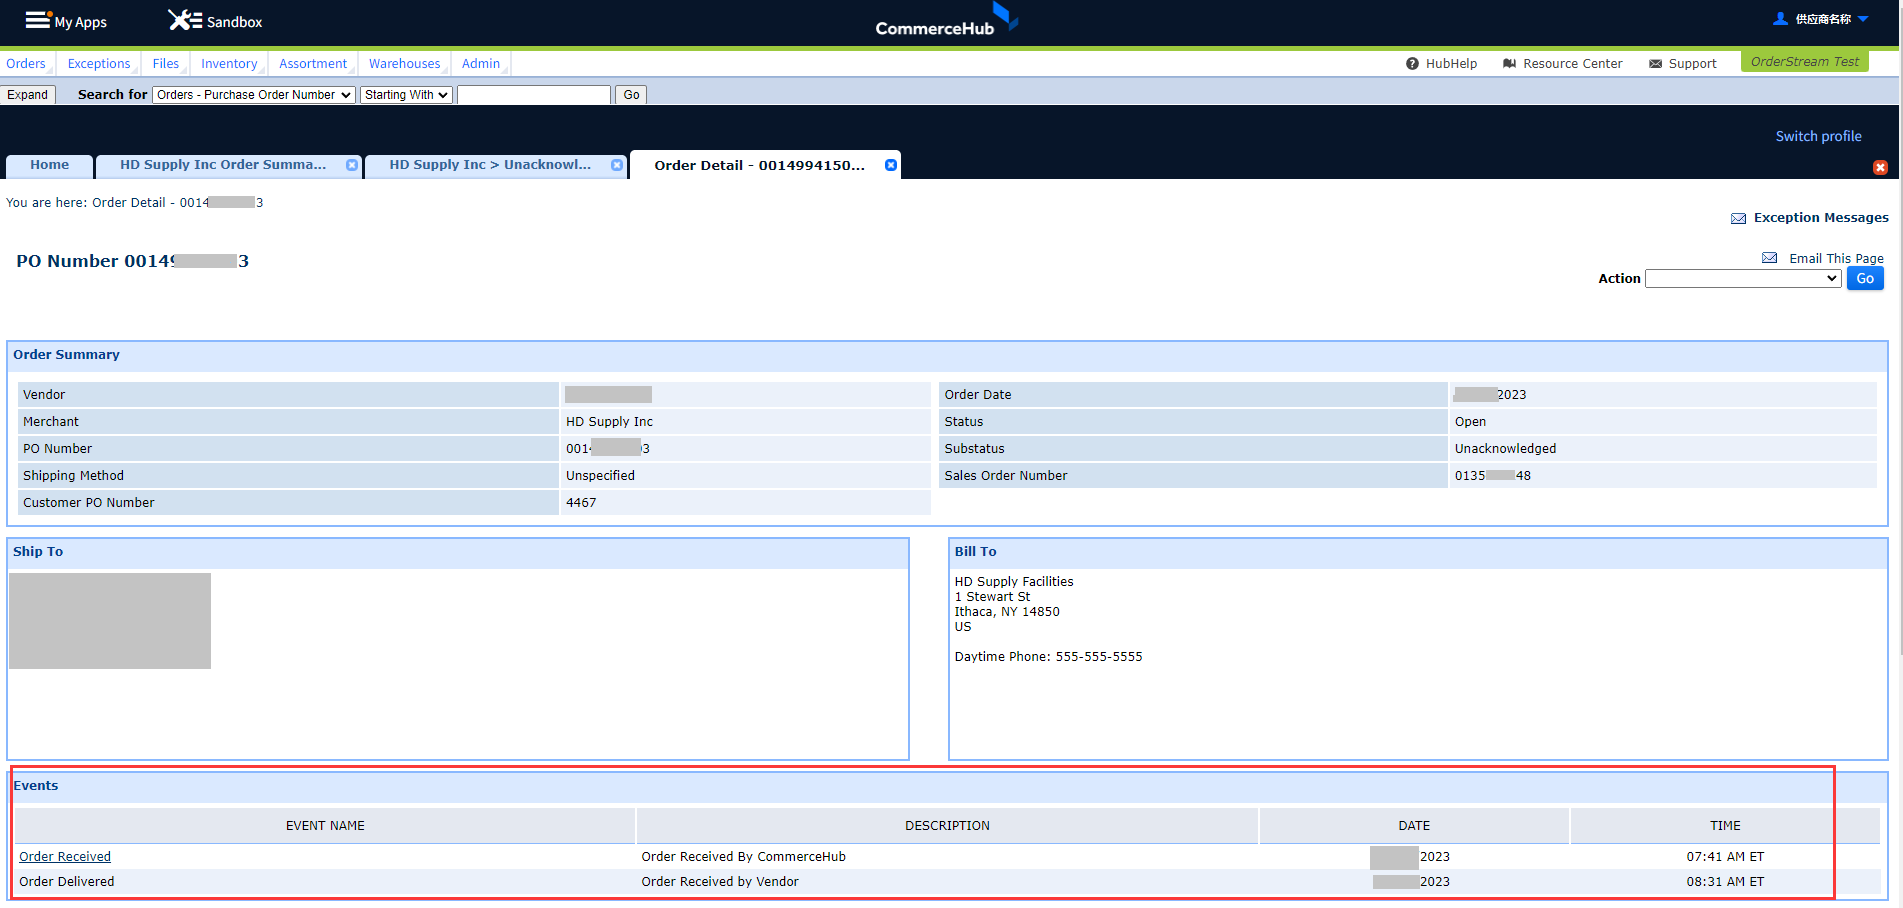Image resolution: width=1903 pixels, height=908 pixels.
Task: Click the red close-all tabs icon
Action: [1880, 167]
